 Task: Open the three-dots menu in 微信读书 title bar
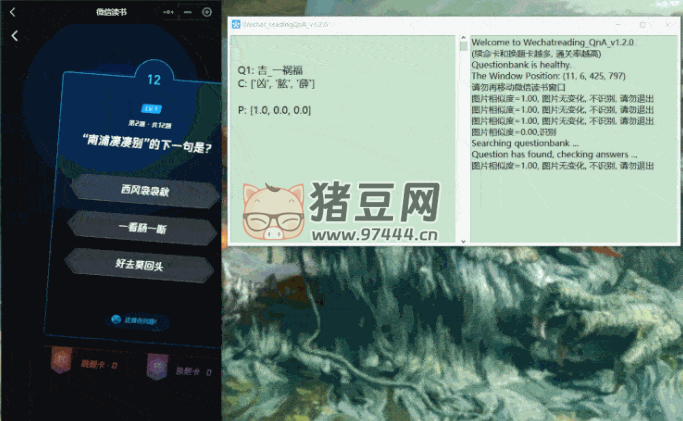168,12
